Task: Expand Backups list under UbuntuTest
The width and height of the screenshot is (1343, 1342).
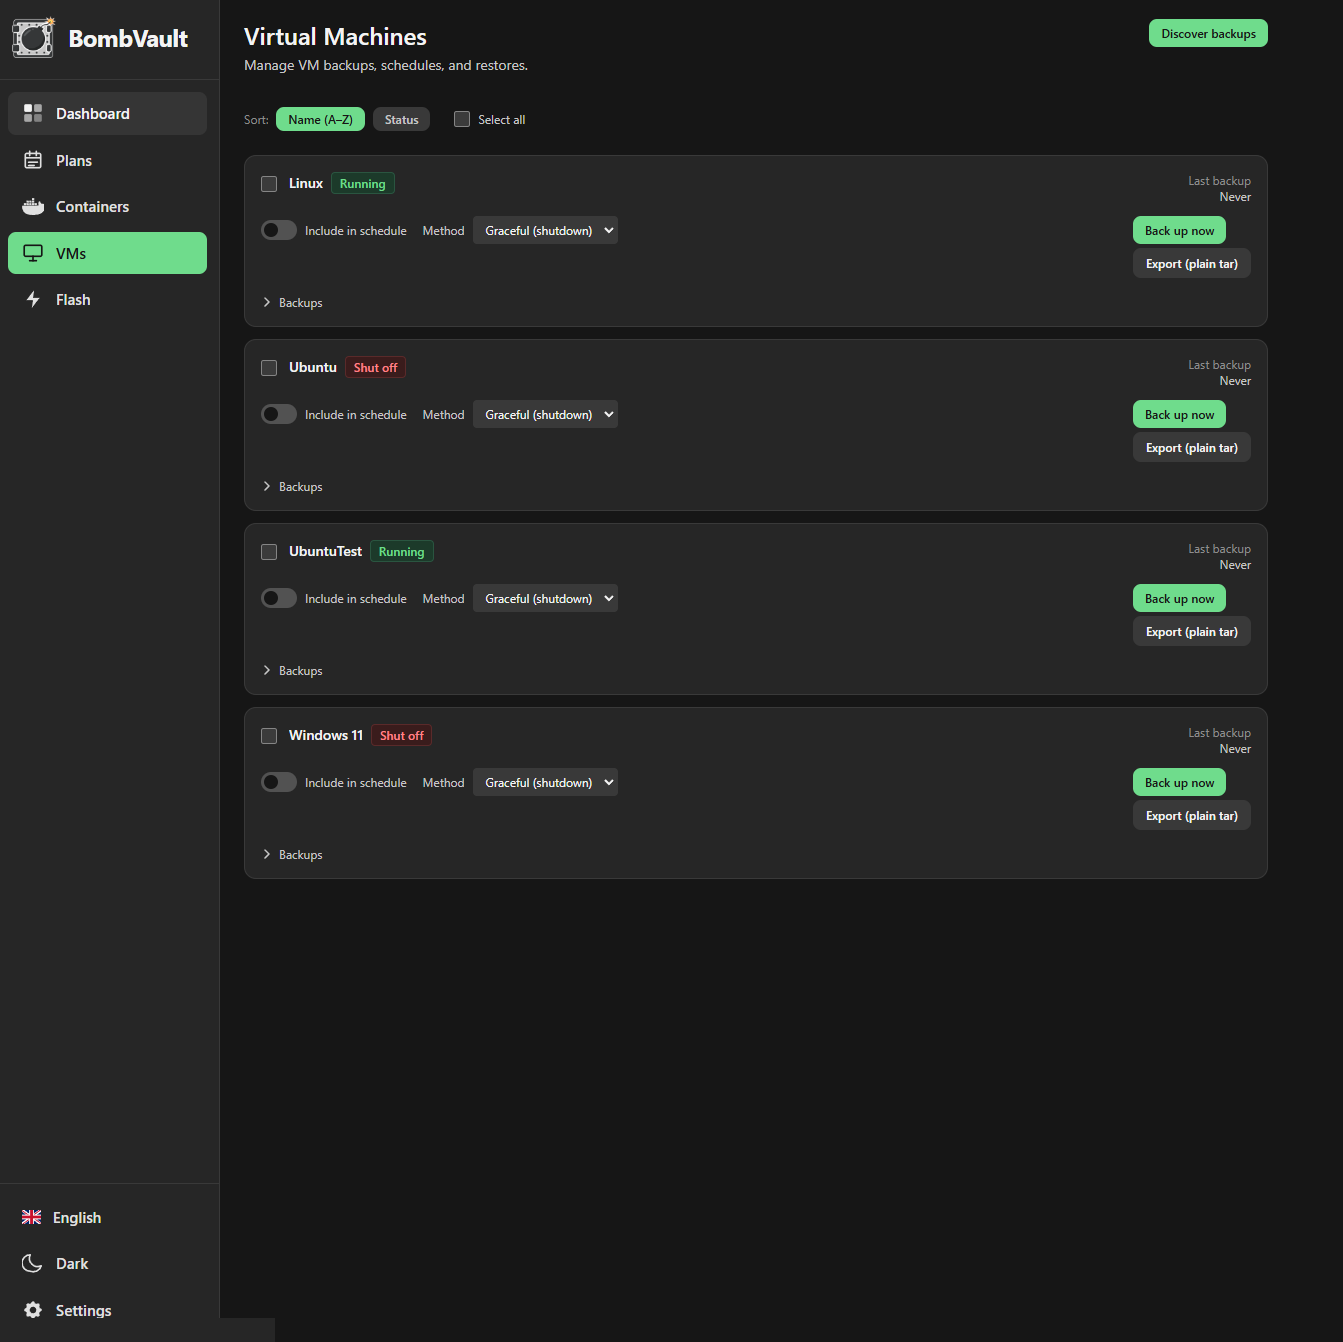Action: (x=292, y=670)
